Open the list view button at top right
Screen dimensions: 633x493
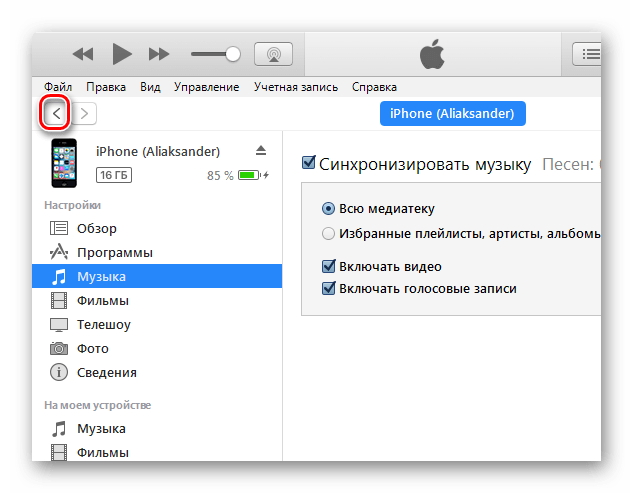(587, 54)
